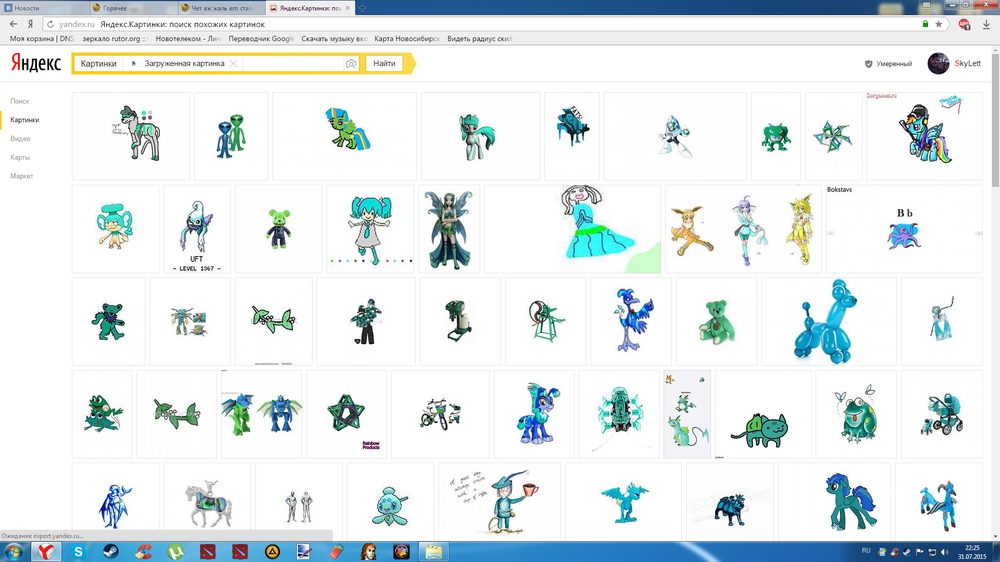
Task: Reload the page with the refresh icon
Action: point(50,24)
